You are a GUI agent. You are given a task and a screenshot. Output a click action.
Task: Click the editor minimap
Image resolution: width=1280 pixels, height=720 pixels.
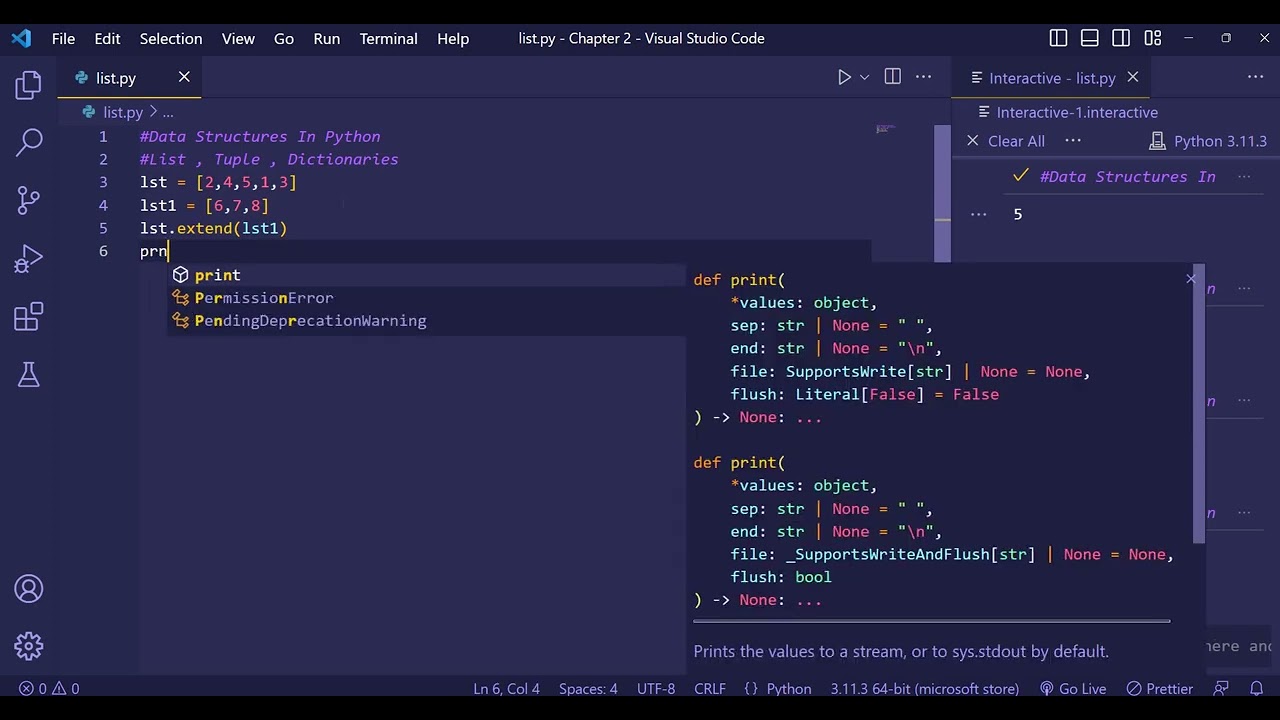point(885,129)
